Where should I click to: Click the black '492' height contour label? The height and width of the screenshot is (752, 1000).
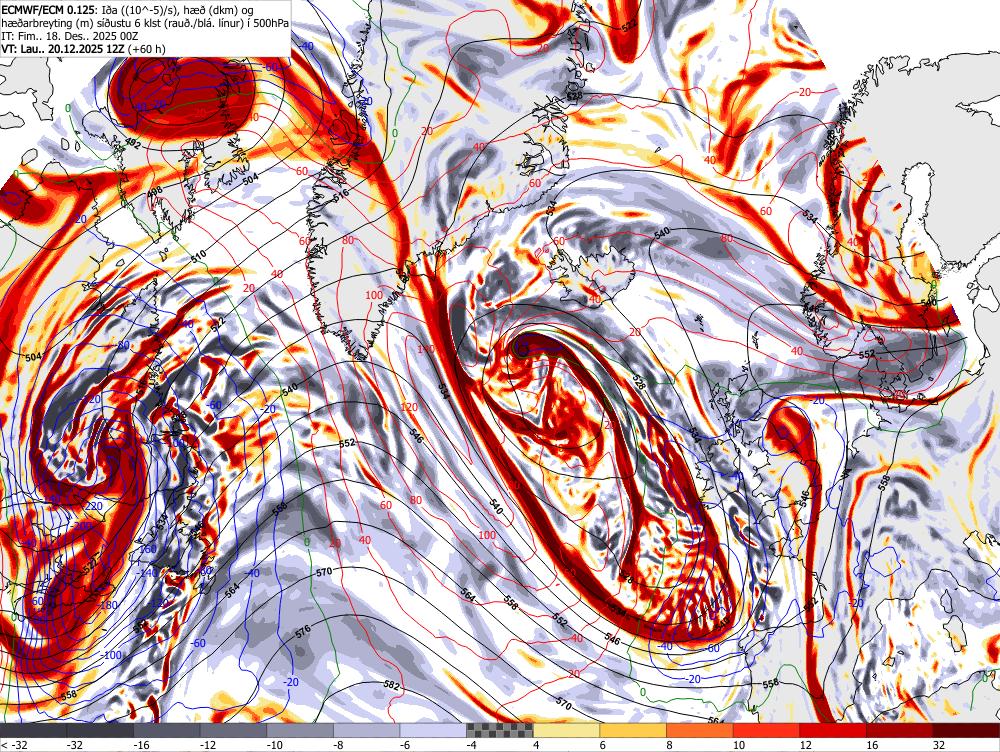tap(132, 144)
